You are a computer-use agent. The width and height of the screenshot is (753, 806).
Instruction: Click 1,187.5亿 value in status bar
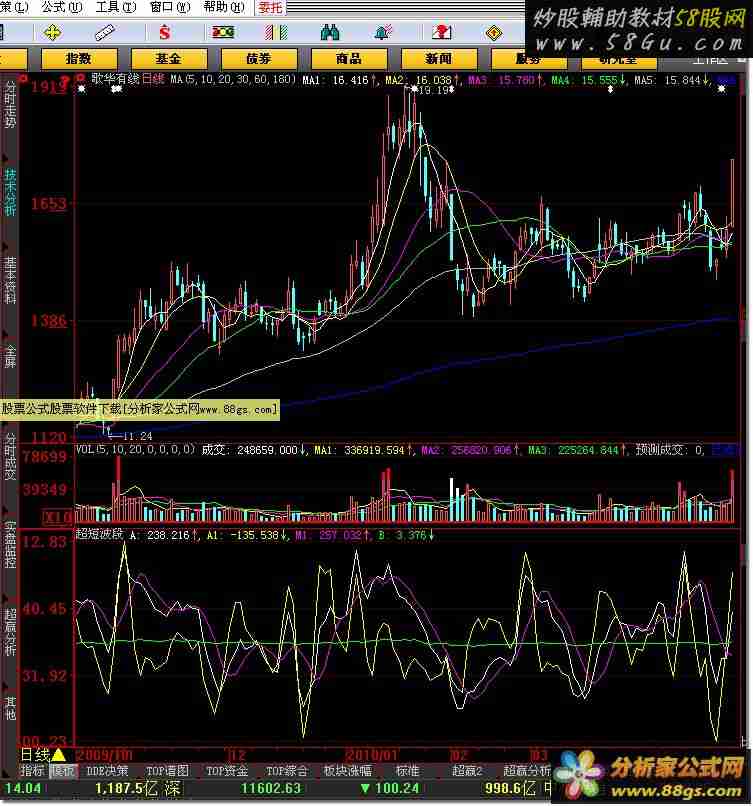tap(126, 788)
